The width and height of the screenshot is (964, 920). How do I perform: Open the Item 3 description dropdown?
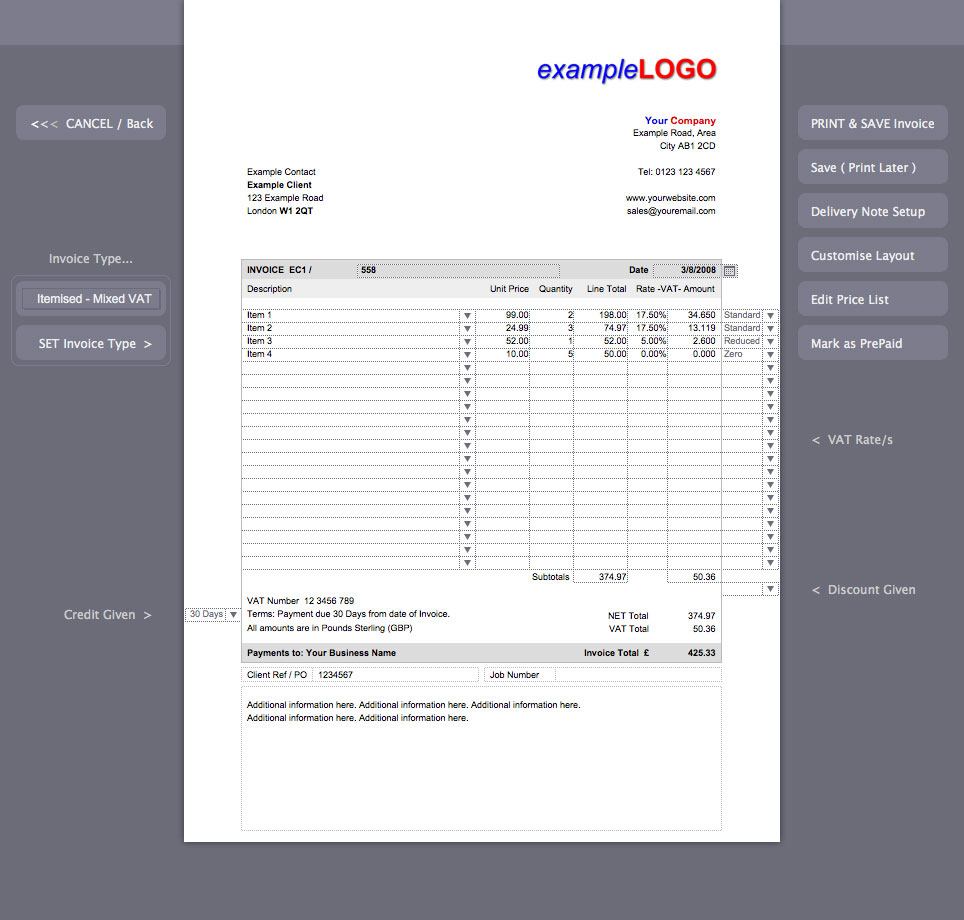click(467, 341)
